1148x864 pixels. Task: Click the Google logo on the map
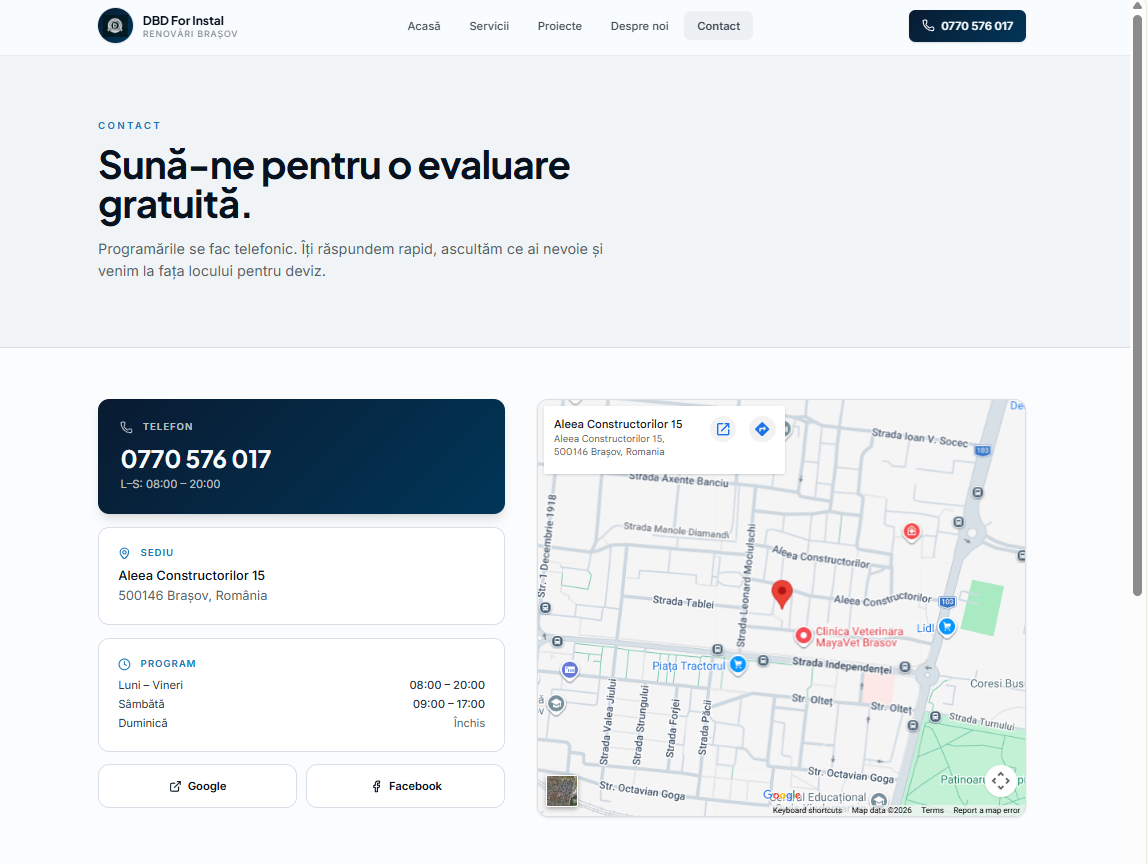tap(783, 795)
